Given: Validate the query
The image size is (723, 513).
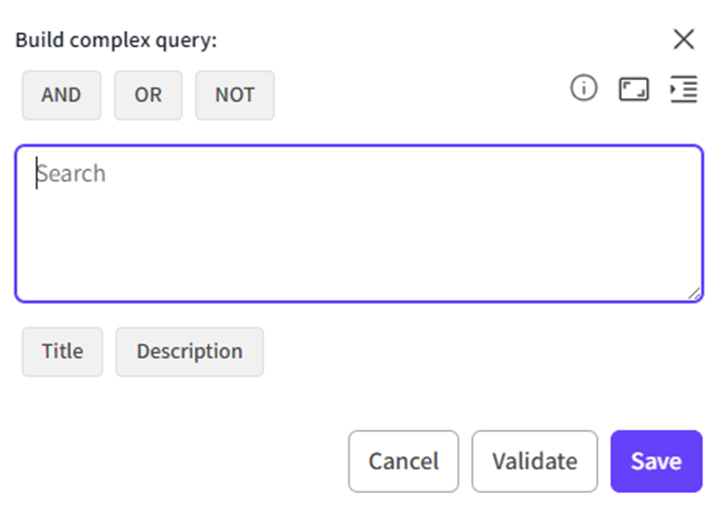Looking at the screenshot, I should [534, 461].
